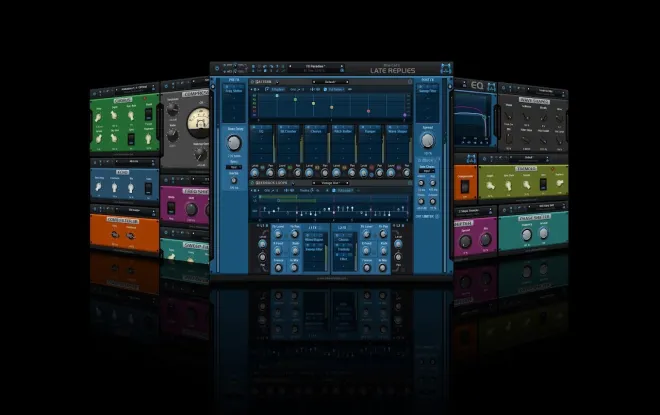This screenshot has width=660, height=415.
Task: Toggle the Out Limiter switch
Action: [437, 216]
